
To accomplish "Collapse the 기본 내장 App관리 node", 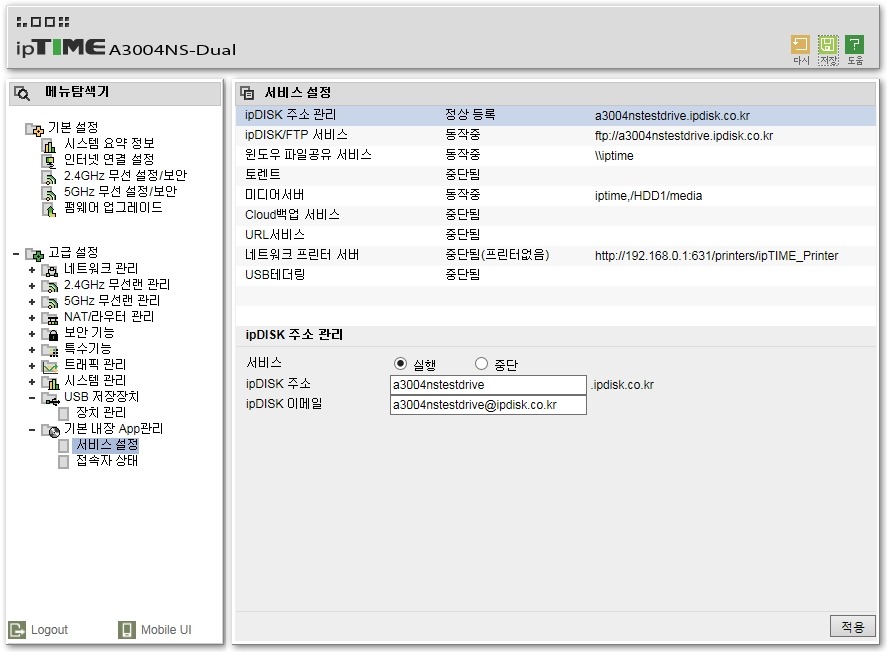I will (32, 430).
